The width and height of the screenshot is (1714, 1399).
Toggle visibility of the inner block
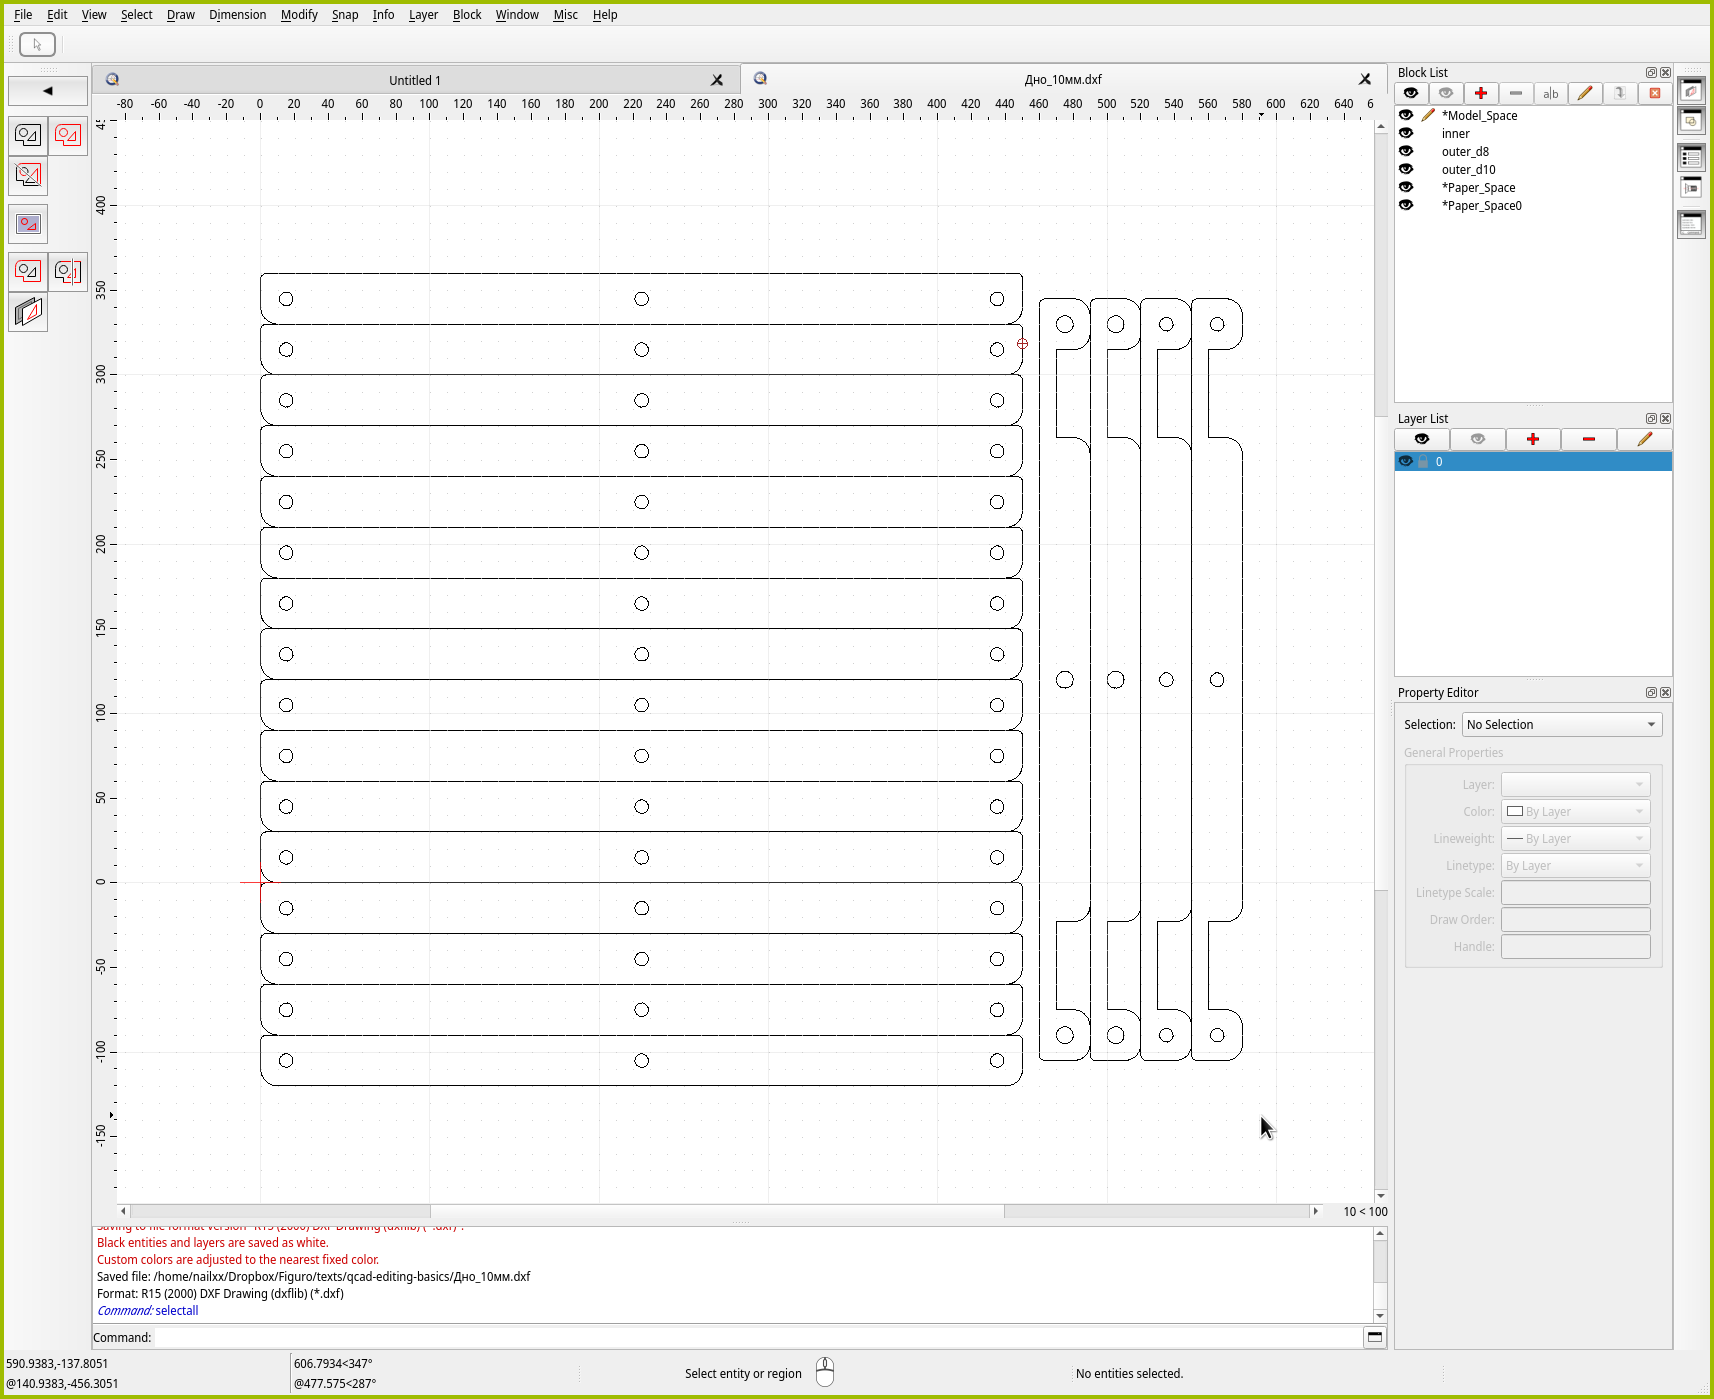[1406, 133]
